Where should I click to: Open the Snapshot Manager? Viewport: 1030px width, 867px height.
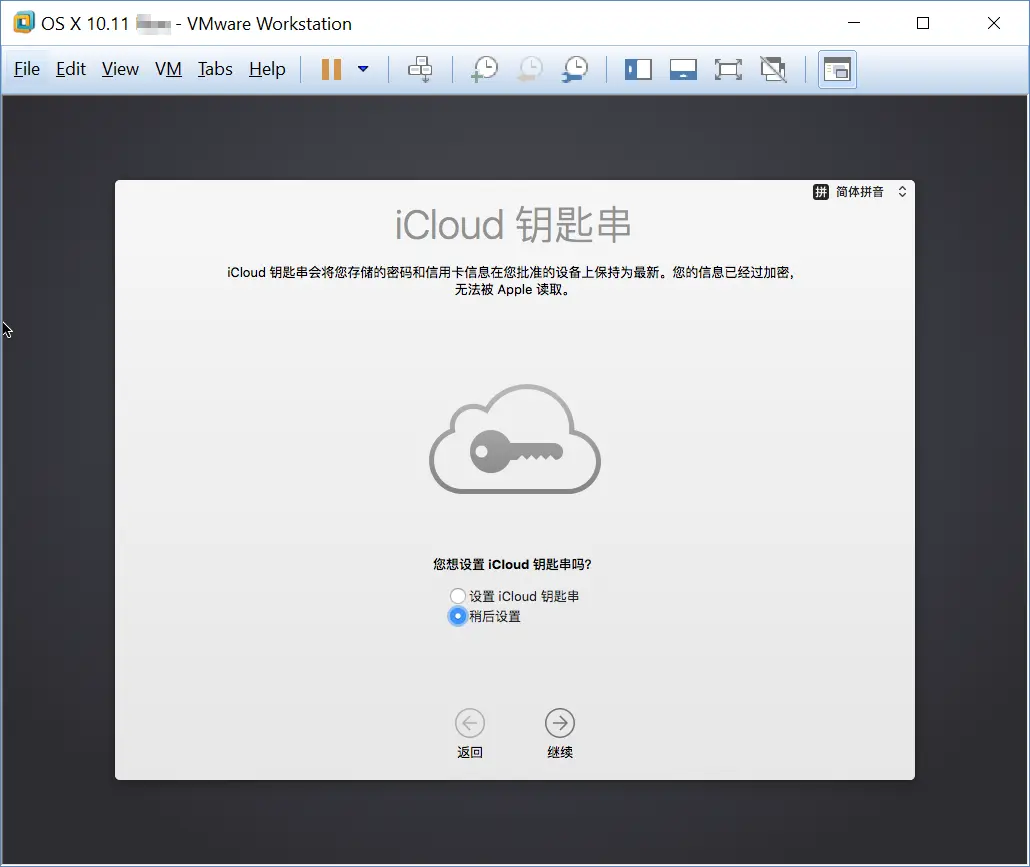coord(575,69)
